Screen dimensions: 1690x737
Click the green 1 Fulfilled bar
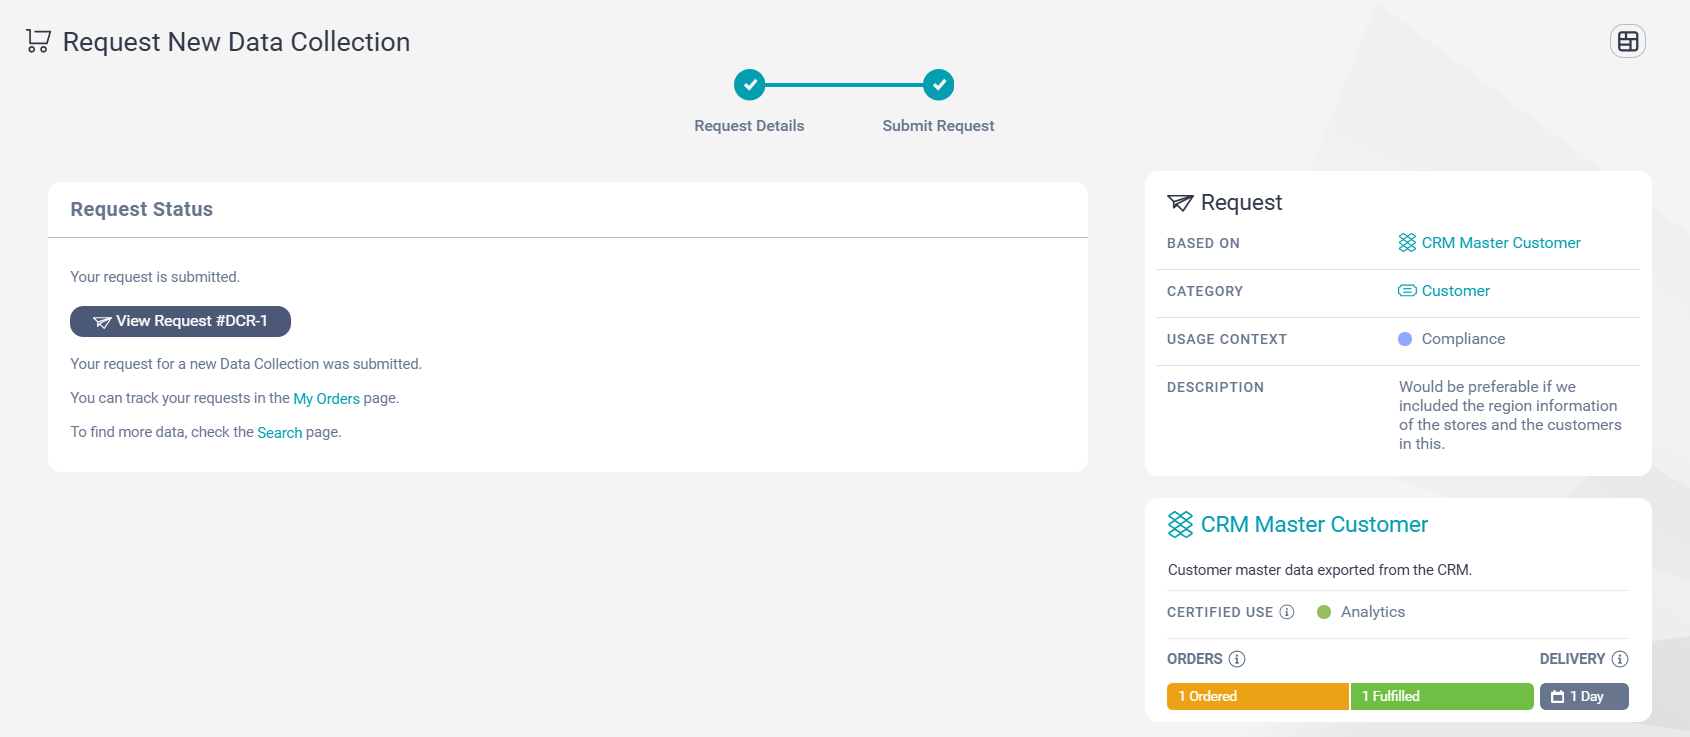pyautogui.click(x=1442, y=696)
